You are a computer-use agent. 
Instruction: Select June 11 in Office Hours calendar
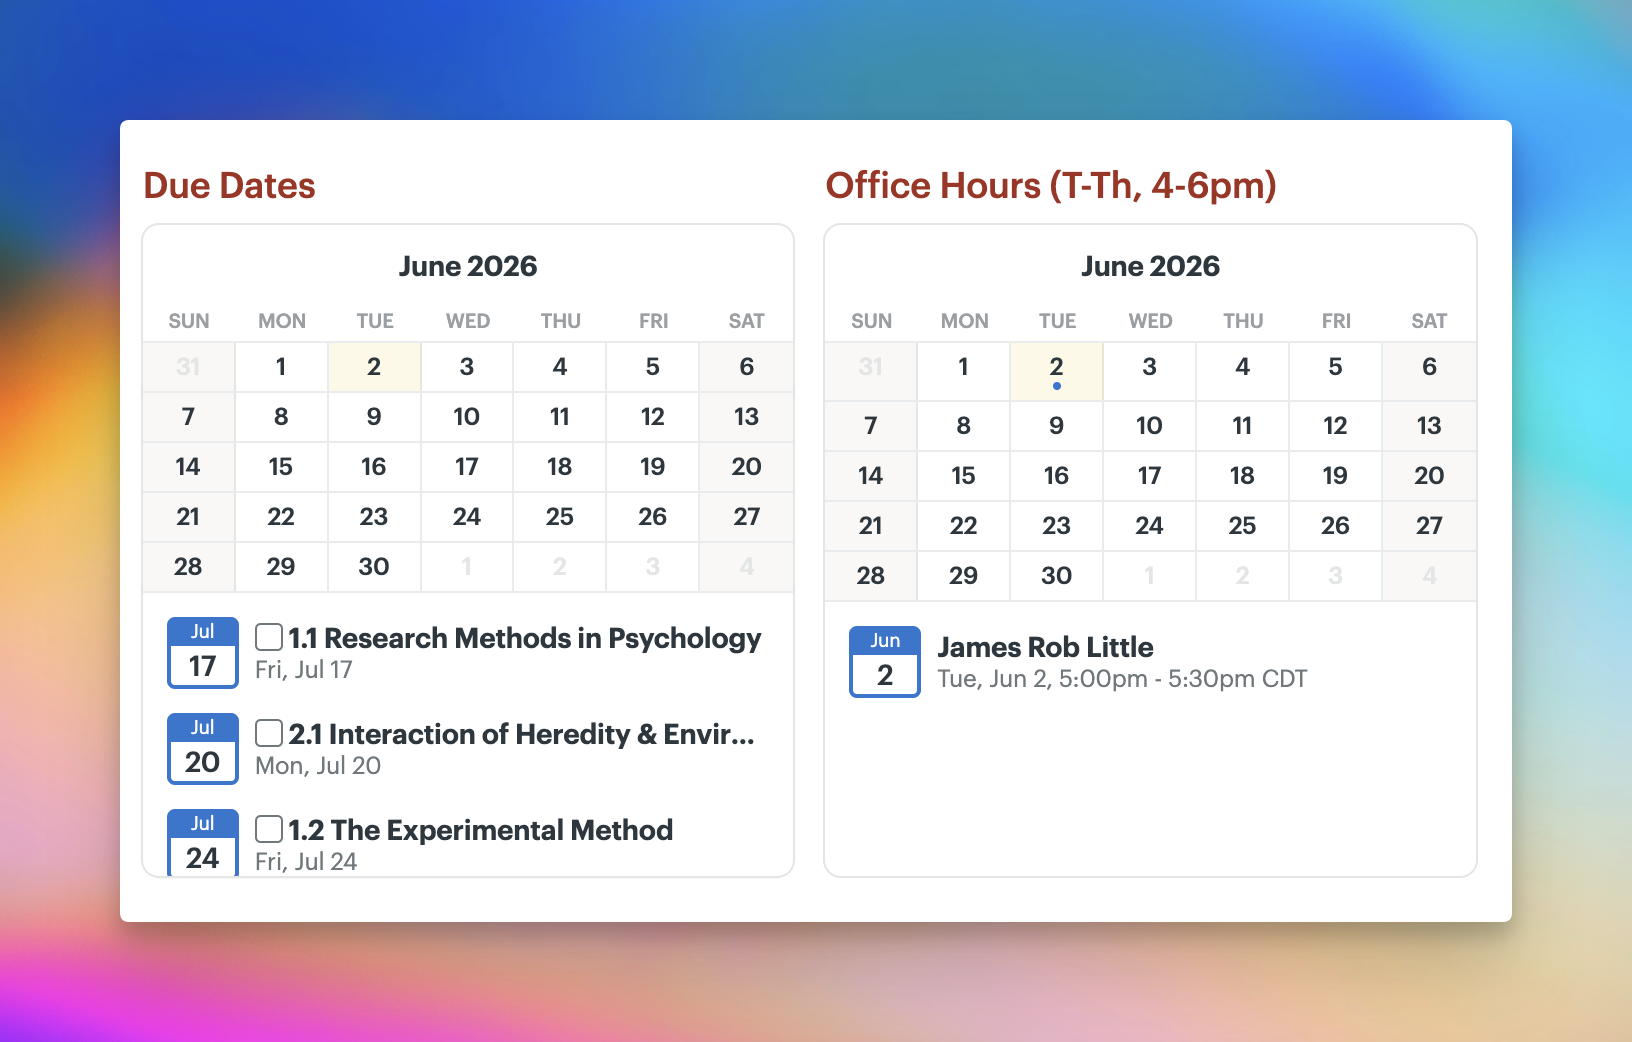point(1243,426)
